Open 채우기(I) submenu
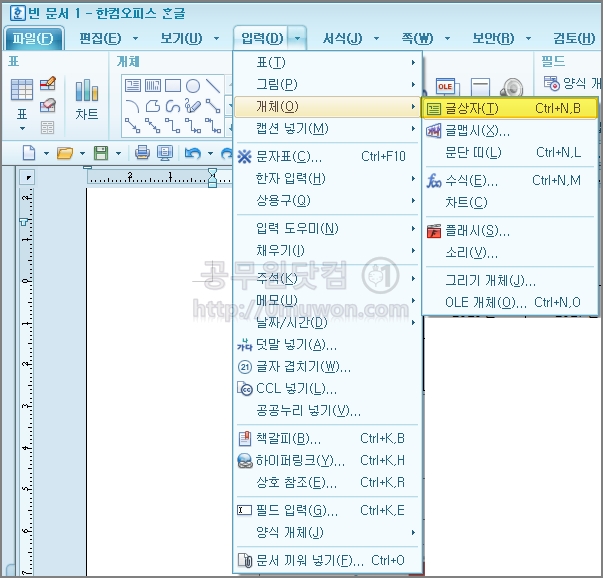 (327, 251)
